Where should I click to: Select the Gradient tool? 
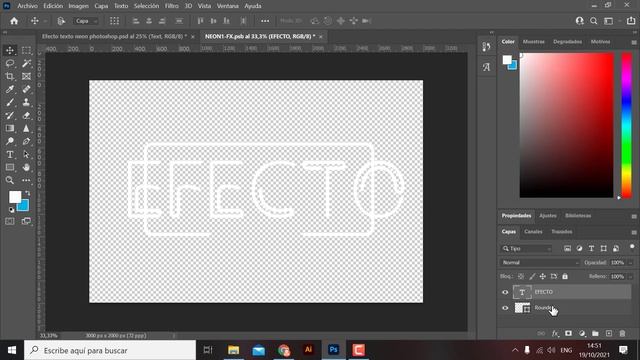coord(10,129)
